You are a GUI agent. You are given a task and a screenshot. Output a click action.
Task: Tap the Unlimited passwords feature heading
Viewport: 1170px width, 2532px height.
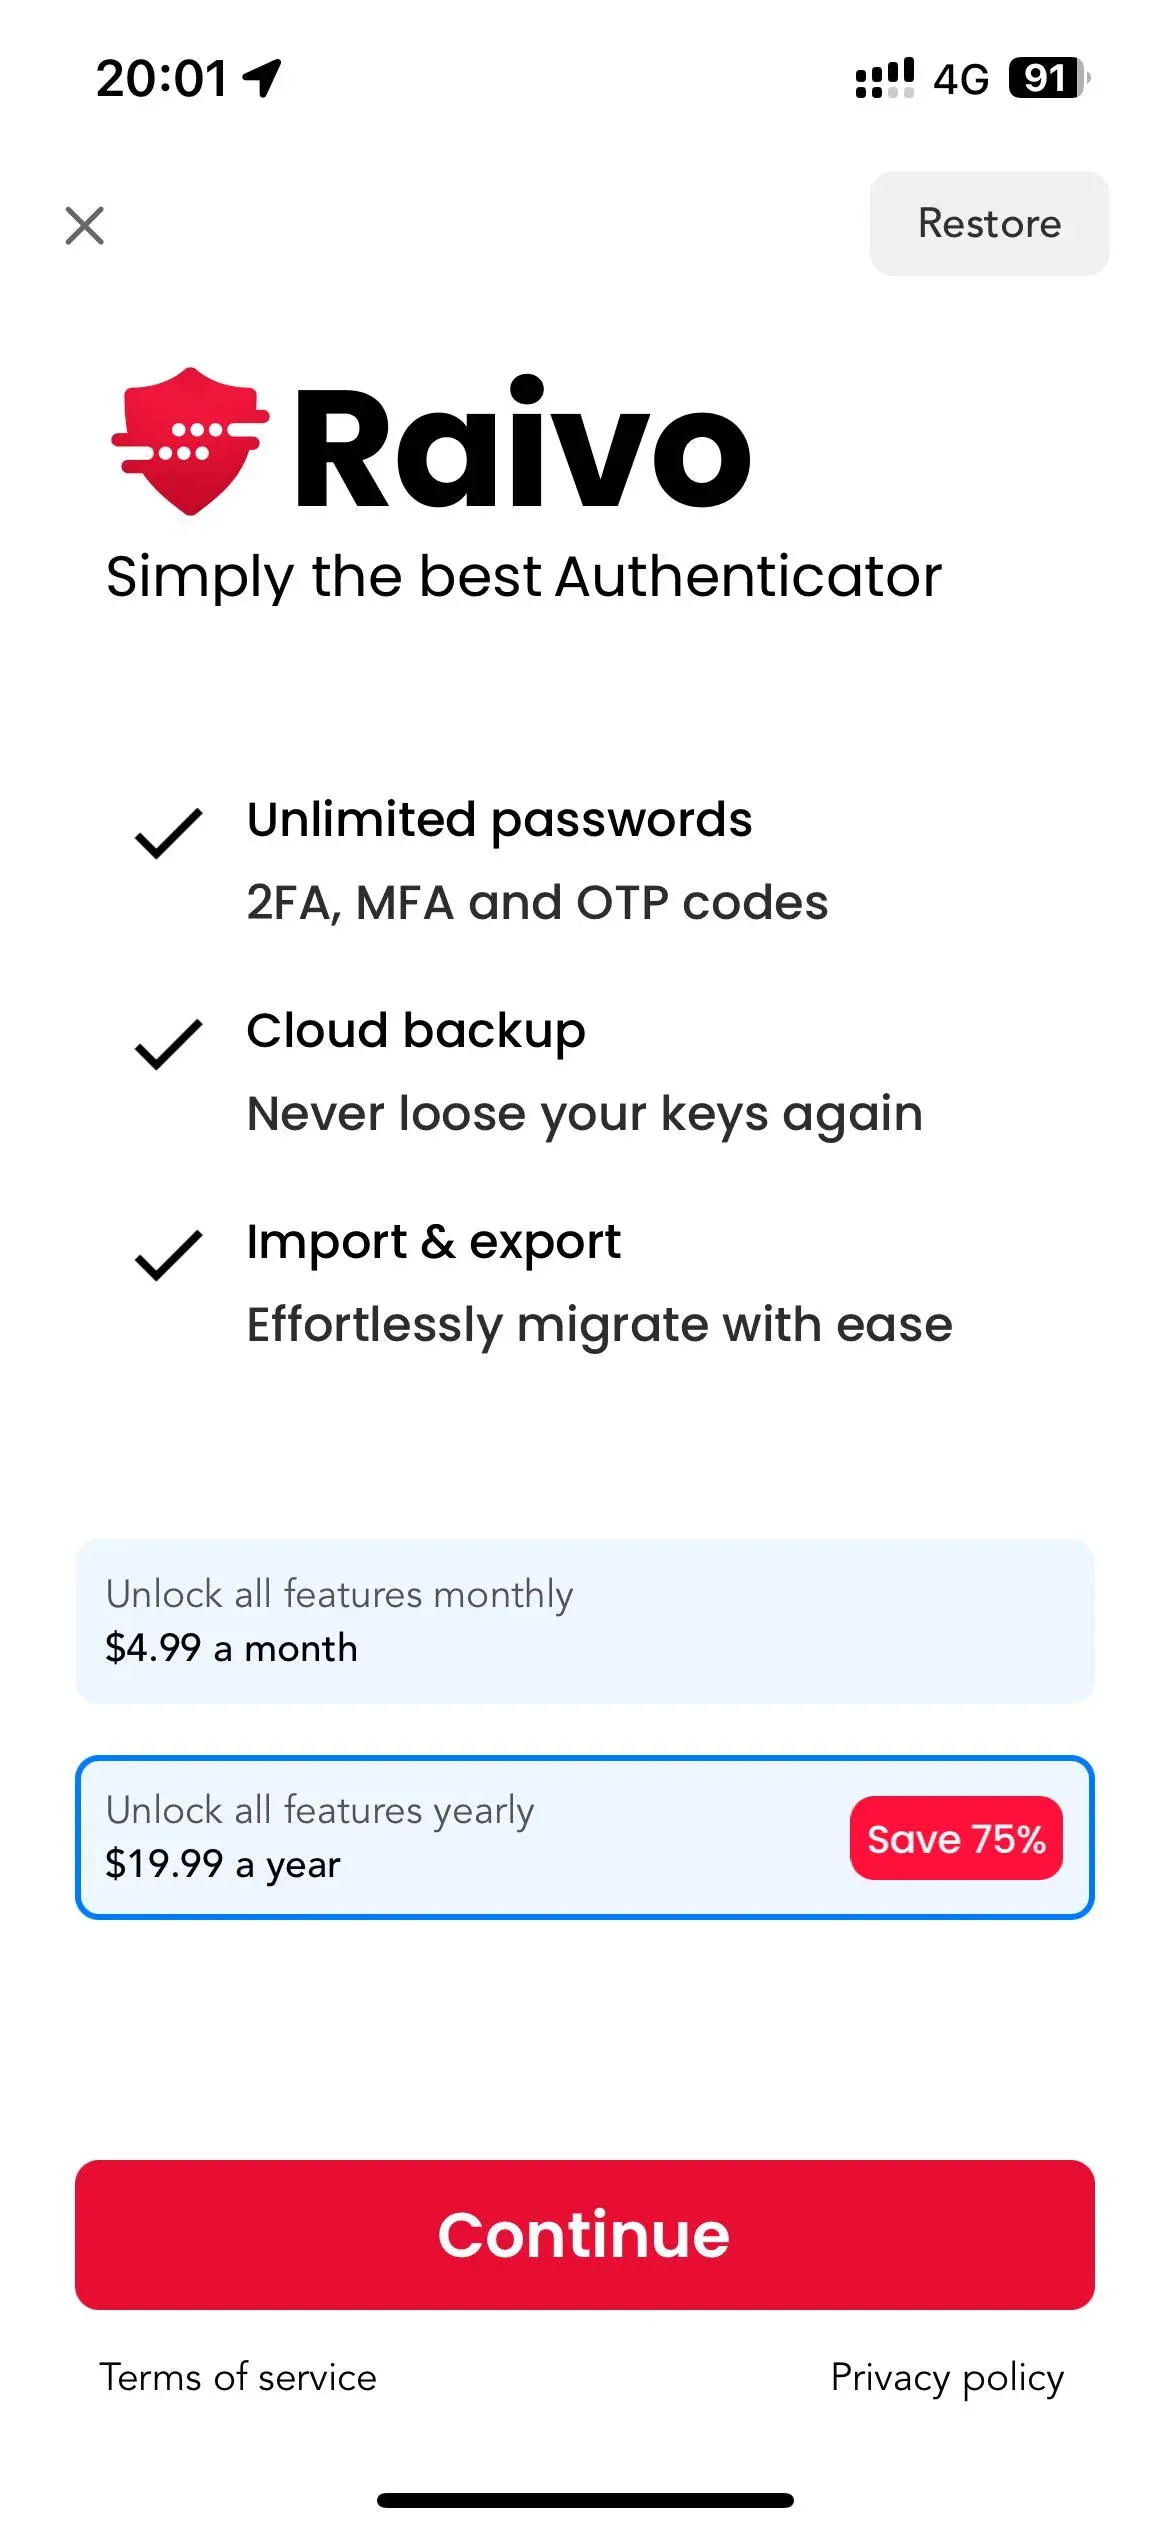(499, 820)
